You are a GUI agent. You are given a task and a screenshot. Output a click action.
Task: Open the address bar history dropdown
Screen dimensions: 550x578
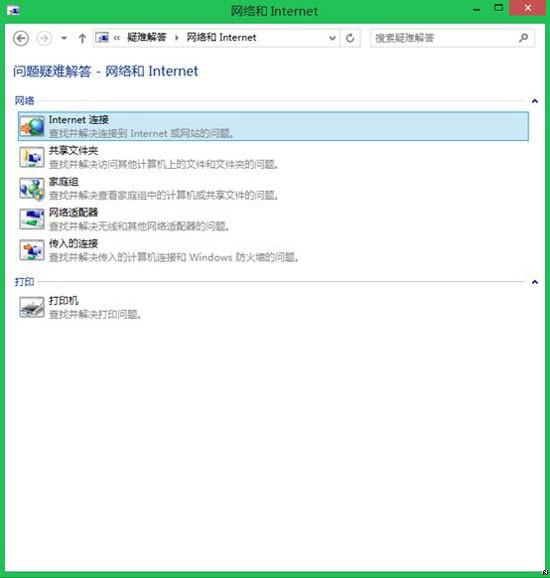[x=332, y=38]
